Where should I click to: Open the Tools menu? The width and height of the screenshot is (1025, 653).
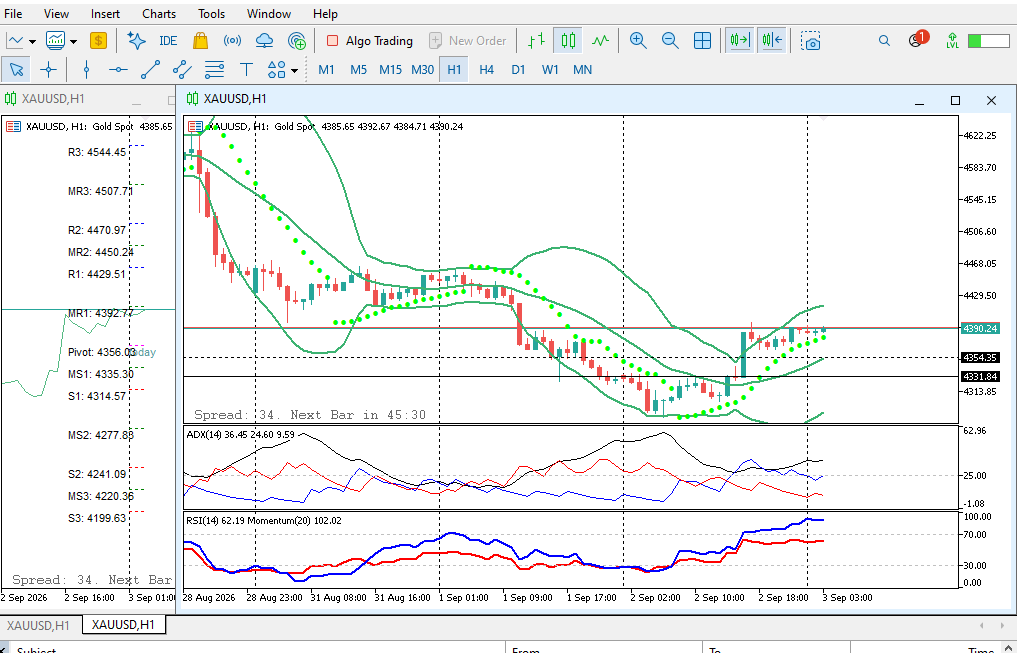211,13
